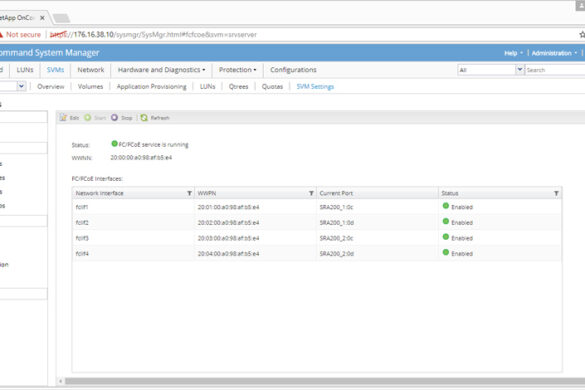Open the Quotas sub-tab
The image size is (585, 390).
point(272,87)
